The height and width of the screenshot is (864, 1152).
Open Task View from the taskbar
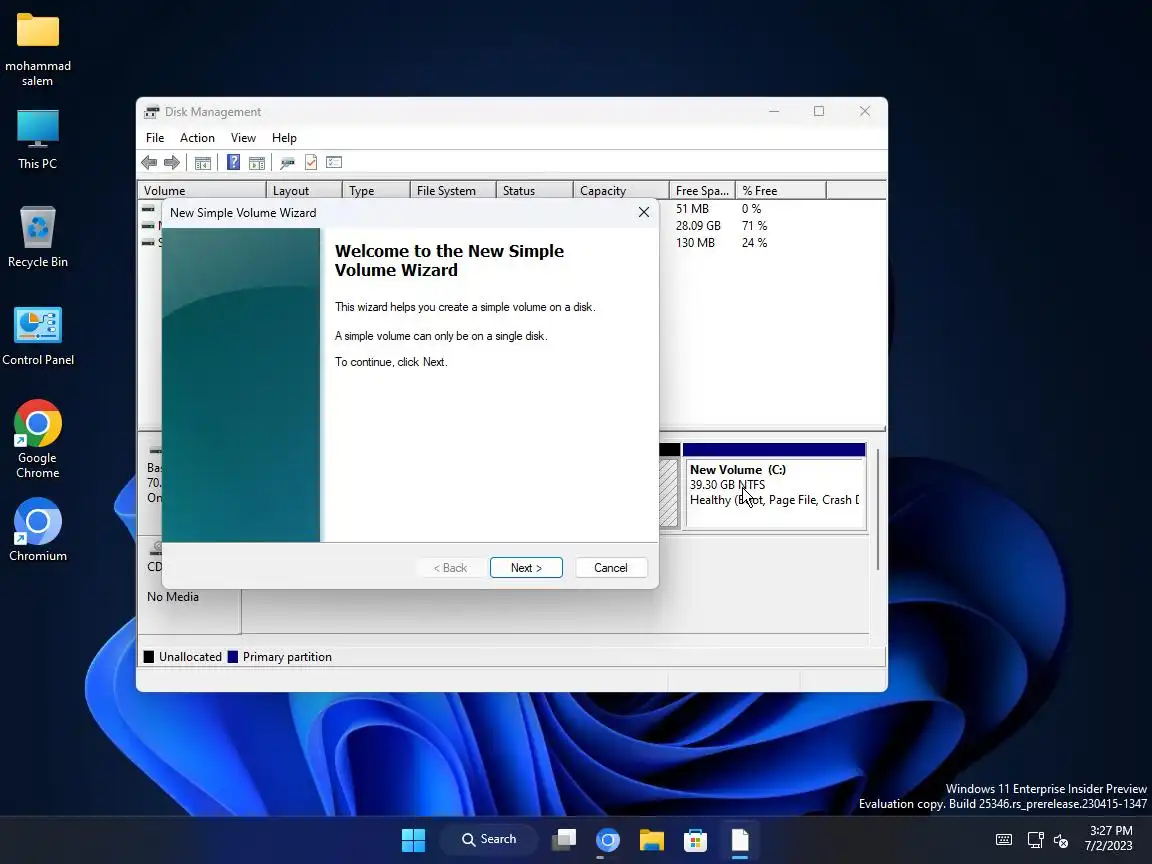click(564, 840)
